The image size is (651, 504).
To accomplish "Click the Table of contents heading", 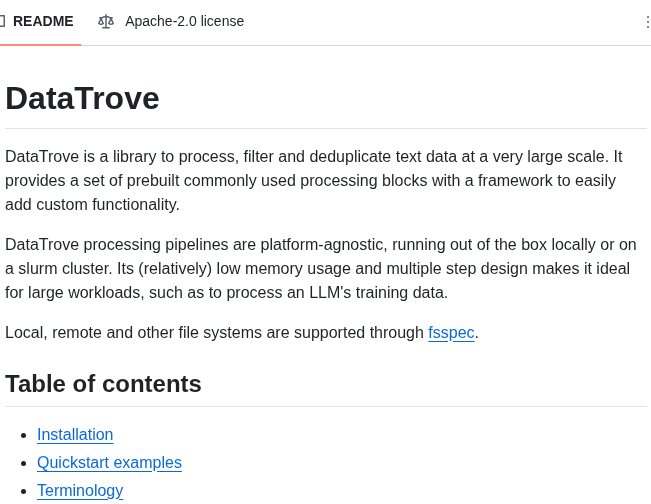I will click(x=103, y=383).
